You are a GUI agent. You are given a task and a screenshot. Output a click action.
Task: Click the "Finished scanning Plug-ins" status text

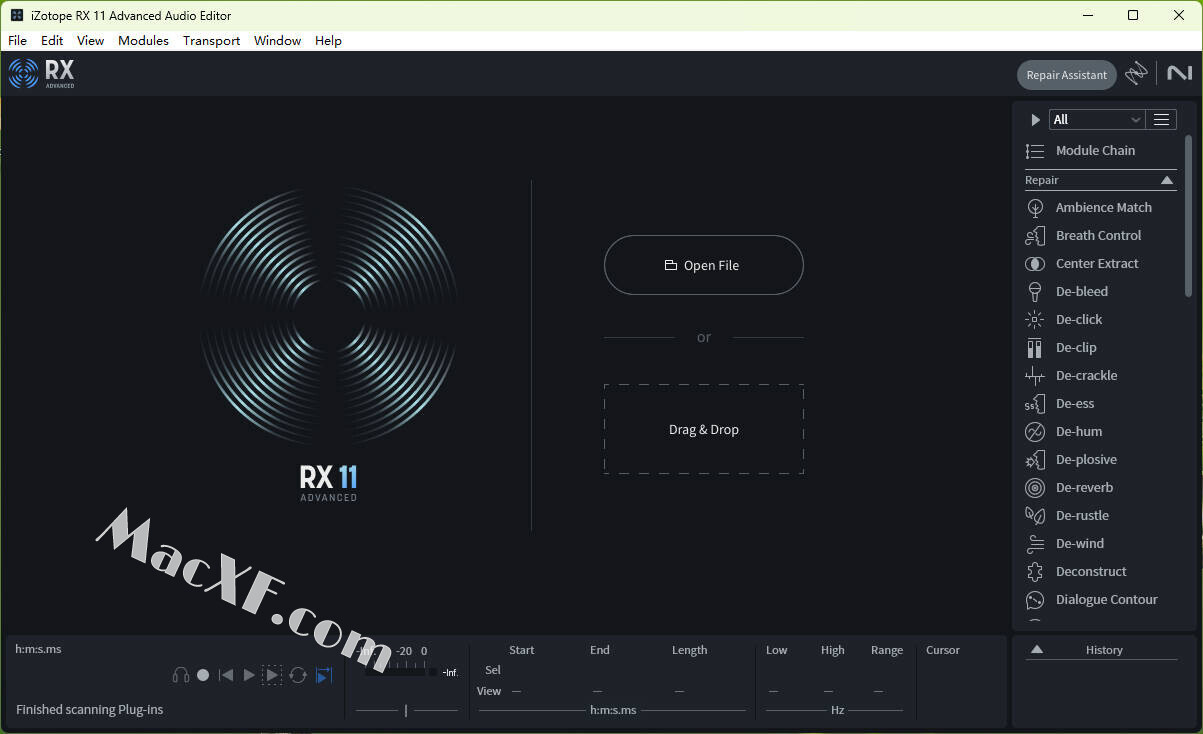89,709
